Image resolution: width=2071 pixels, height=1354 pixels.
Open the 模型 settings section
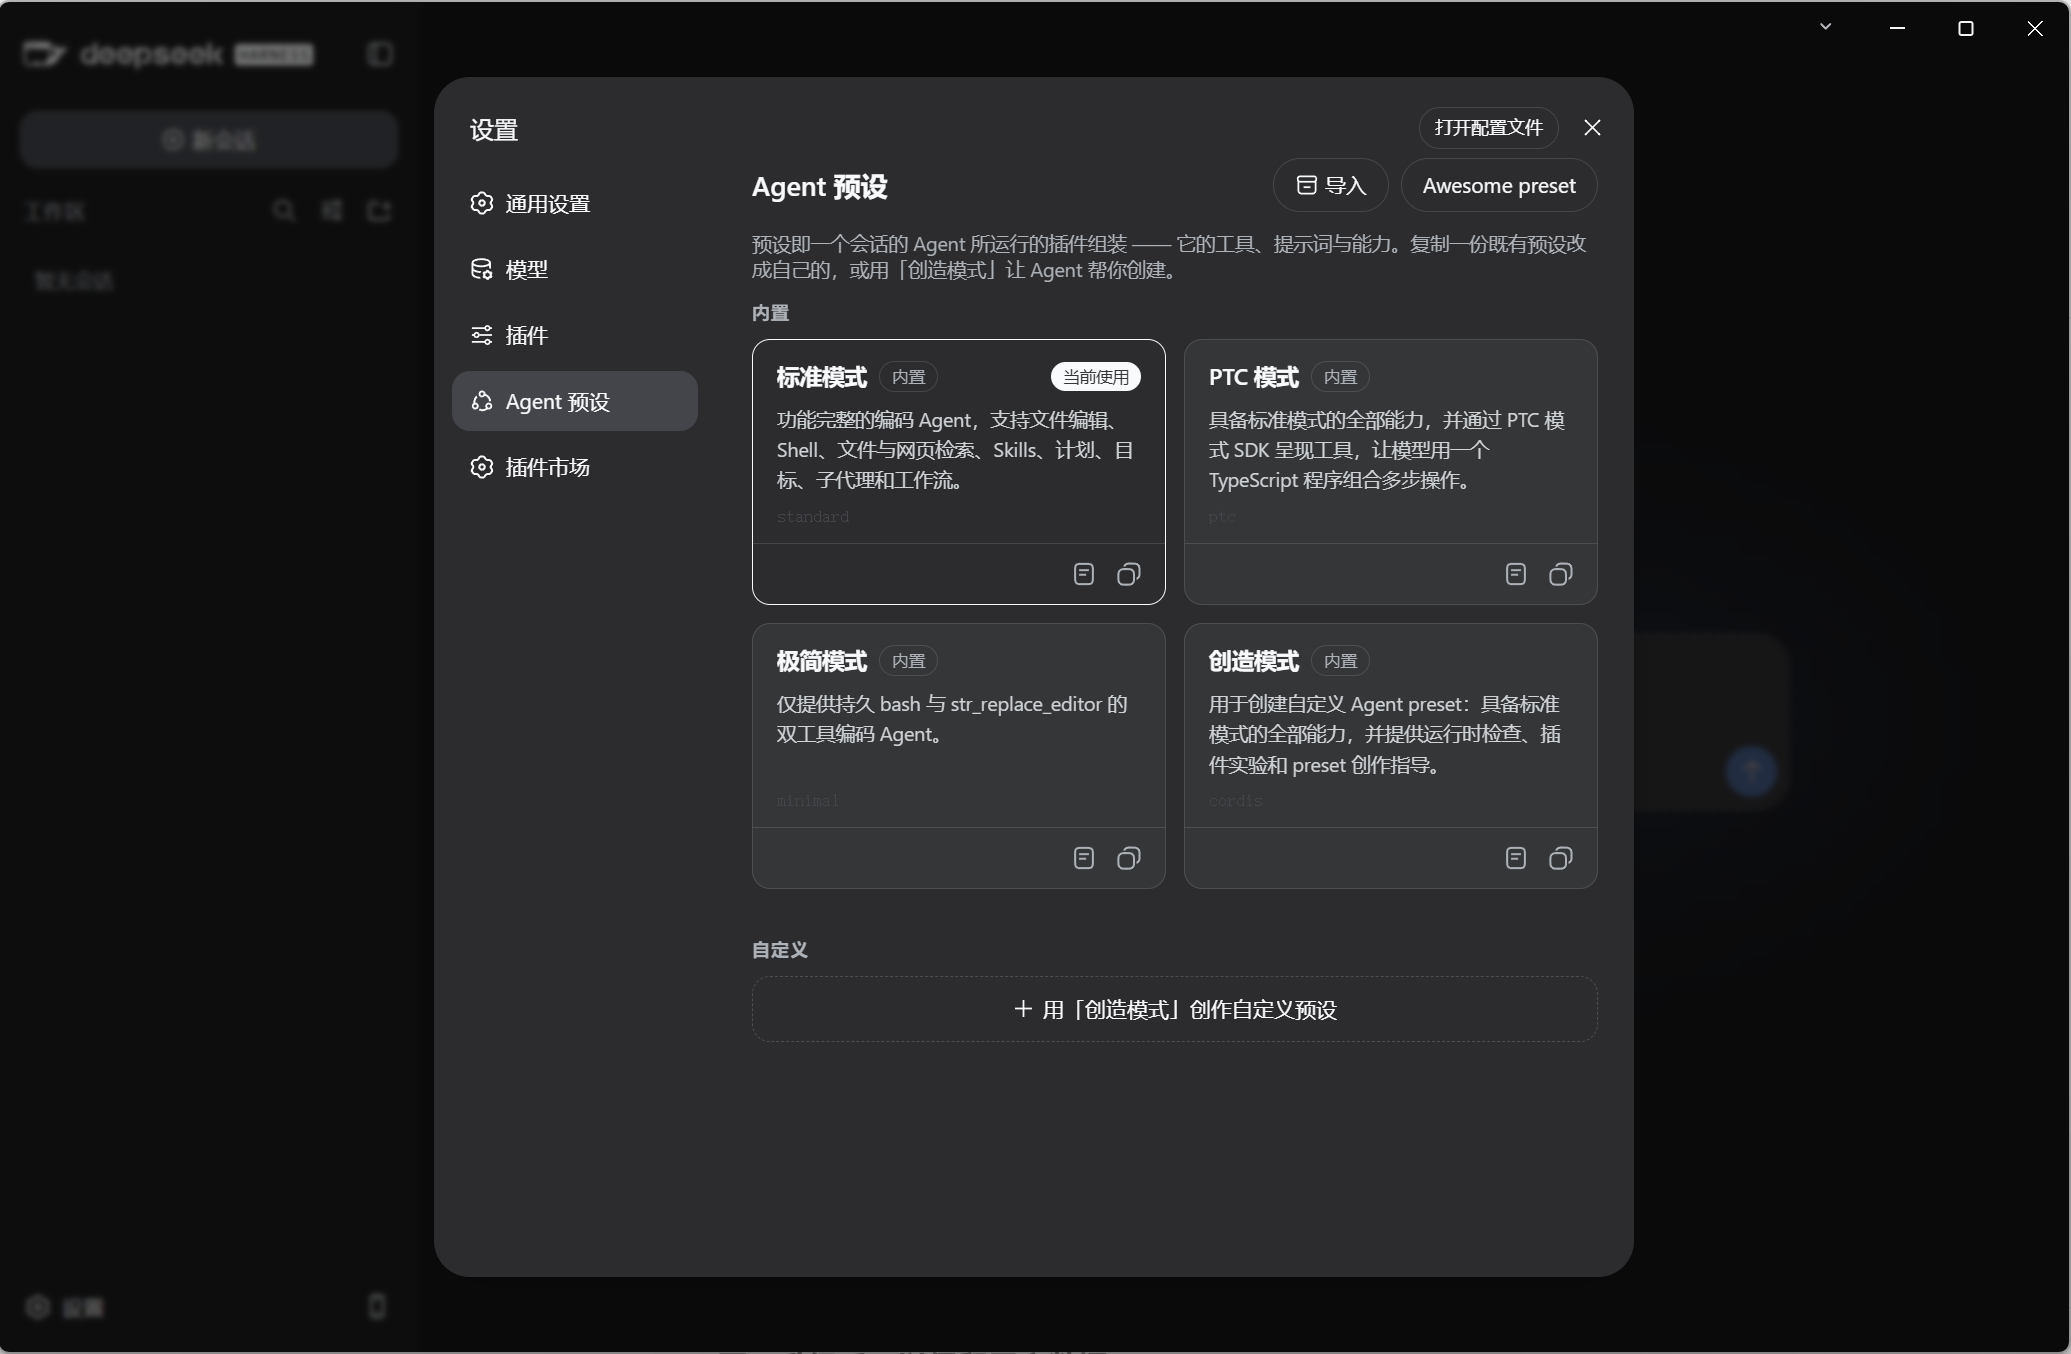tap(574, 269)
